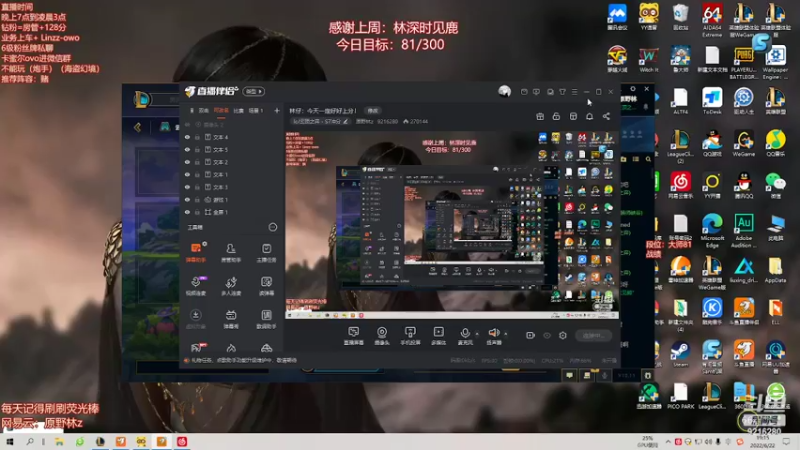Open the 歌词助手 lyrics assistant tool
This screenshot has height=450, width=800.
click(x=266, y=319)
